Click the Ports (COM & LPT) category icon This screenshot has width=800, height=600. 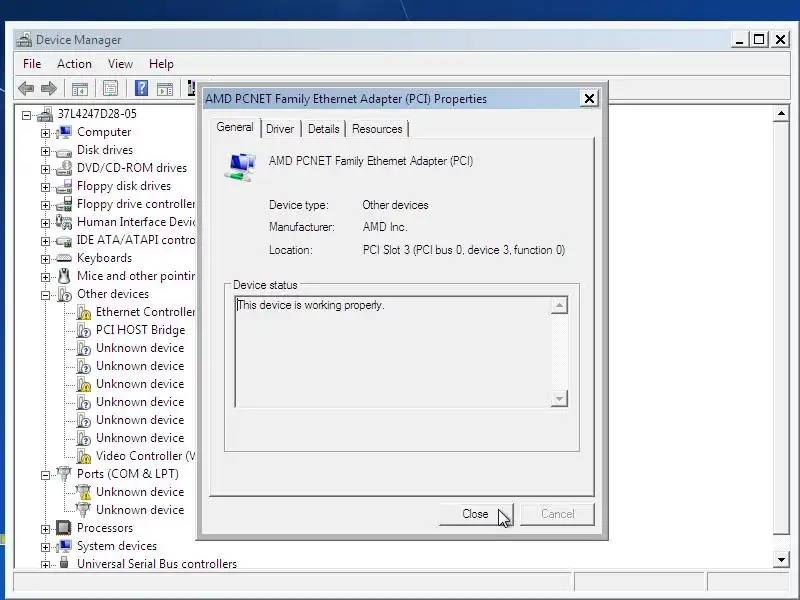pyautogui.click(x=64, y=474)
